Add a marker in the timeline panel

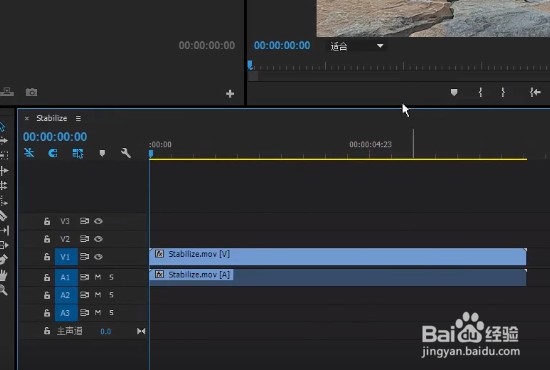tap(102, 153)
